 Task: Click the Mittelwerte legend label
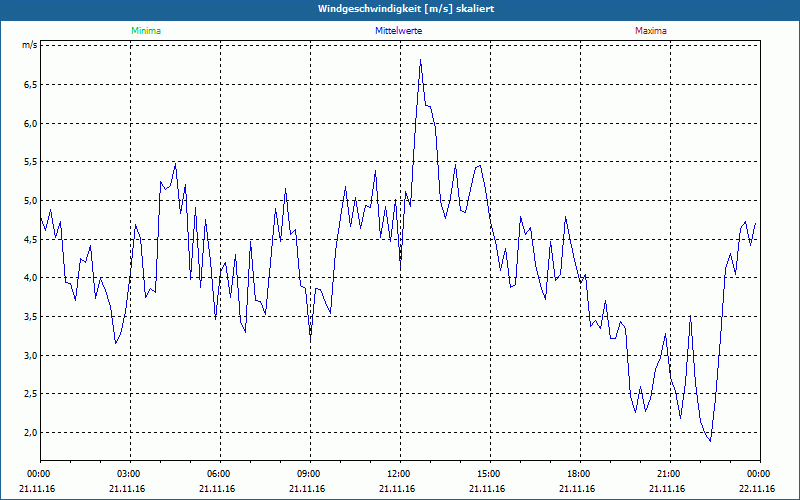coord(398,31)
